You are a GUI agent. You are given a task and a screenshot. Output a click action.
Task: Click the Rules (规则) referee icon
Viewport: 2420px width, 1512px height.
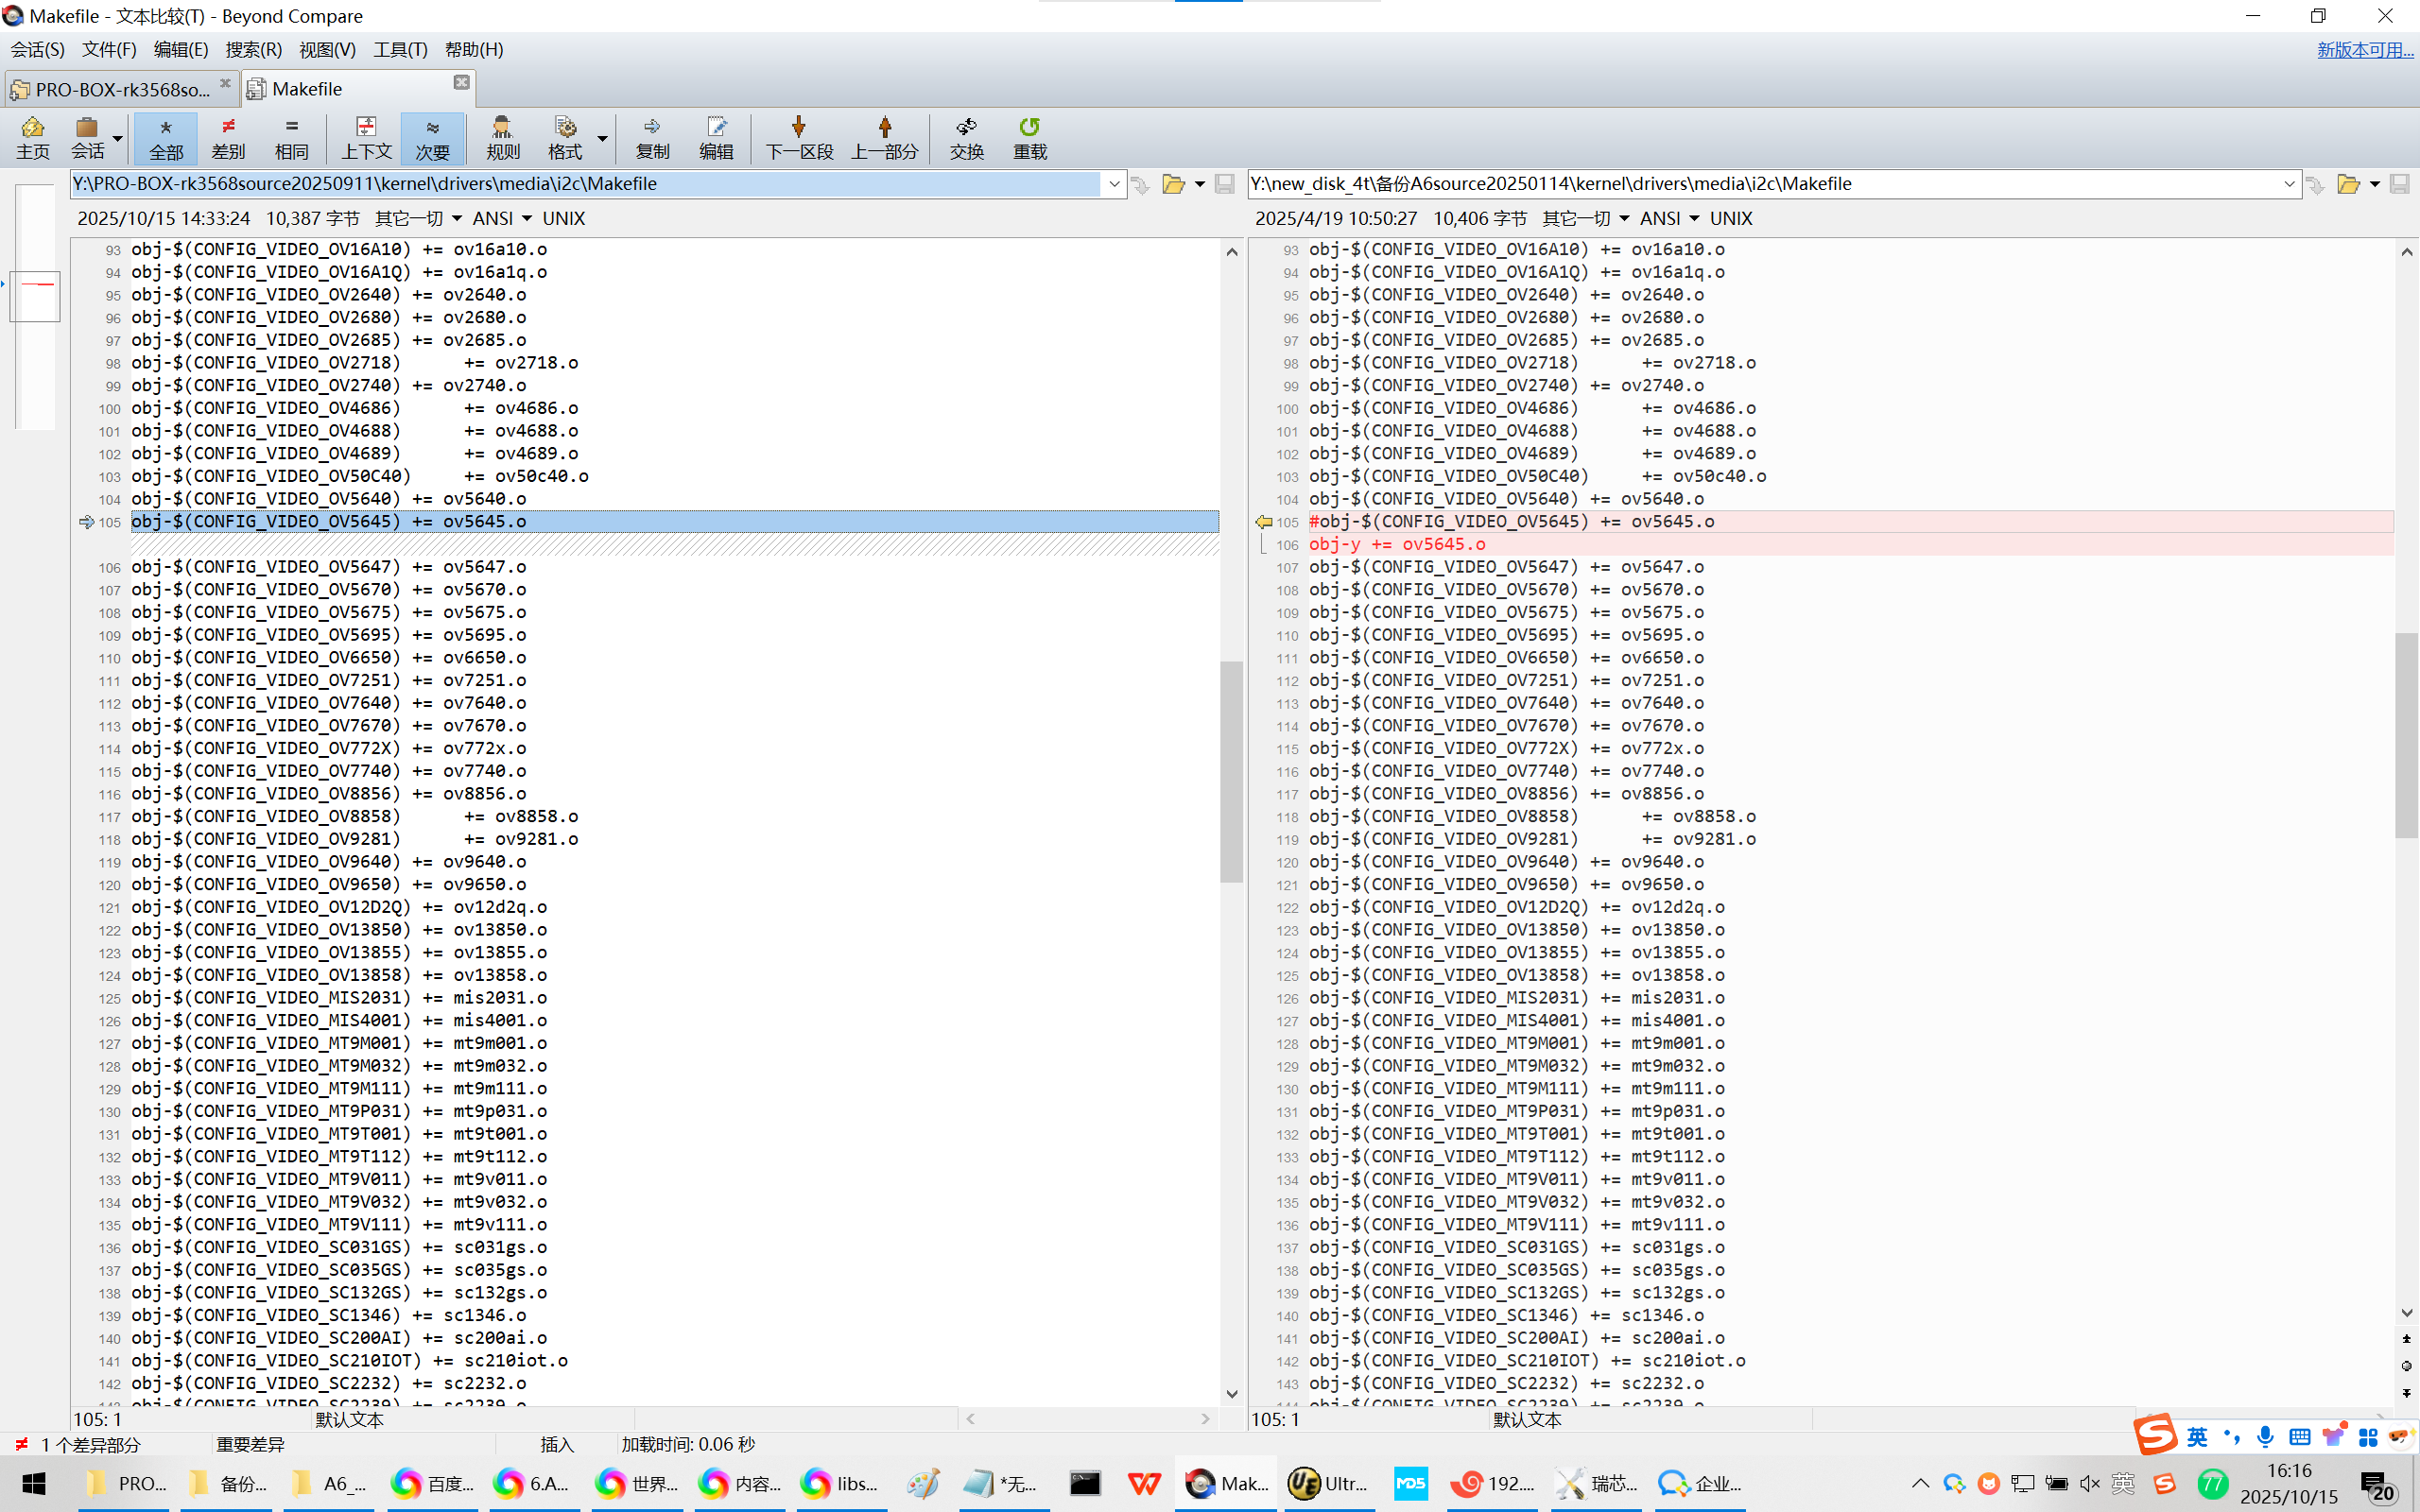[502, 137]
